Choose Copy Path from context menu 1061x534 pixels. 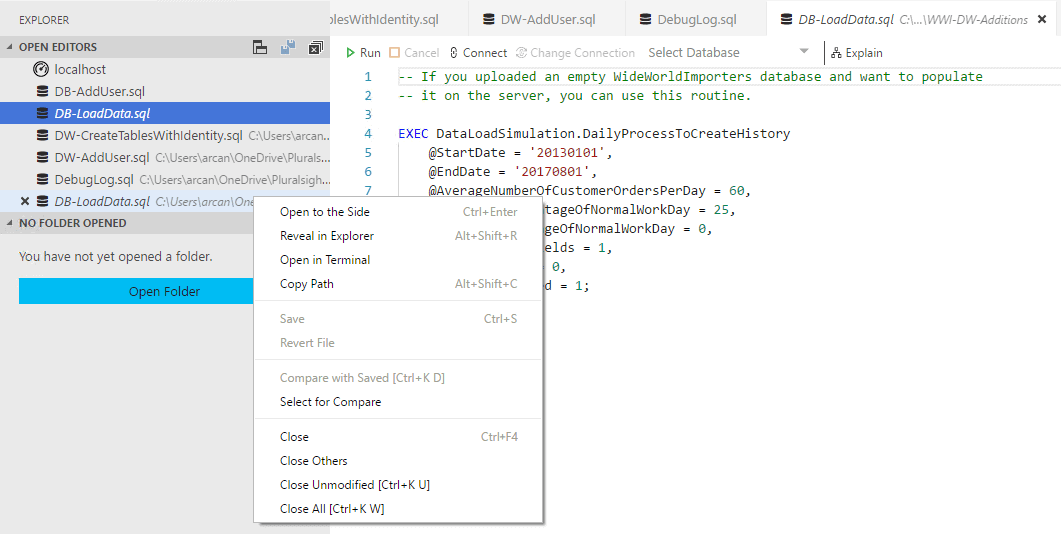pos(307,284)
